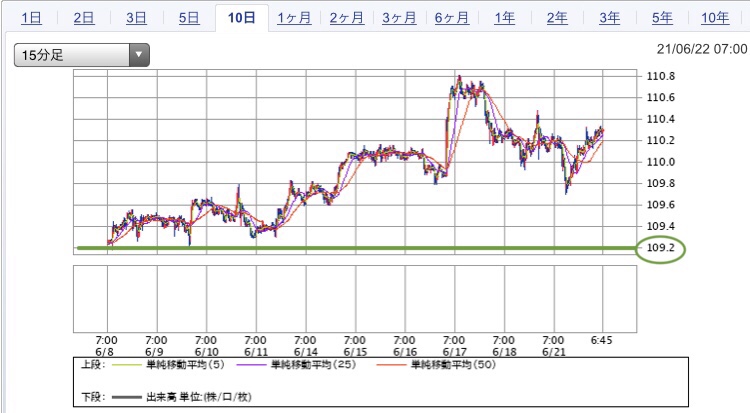Click the 110.0 price axis label

pyautogui.click(x=661, y=162)
